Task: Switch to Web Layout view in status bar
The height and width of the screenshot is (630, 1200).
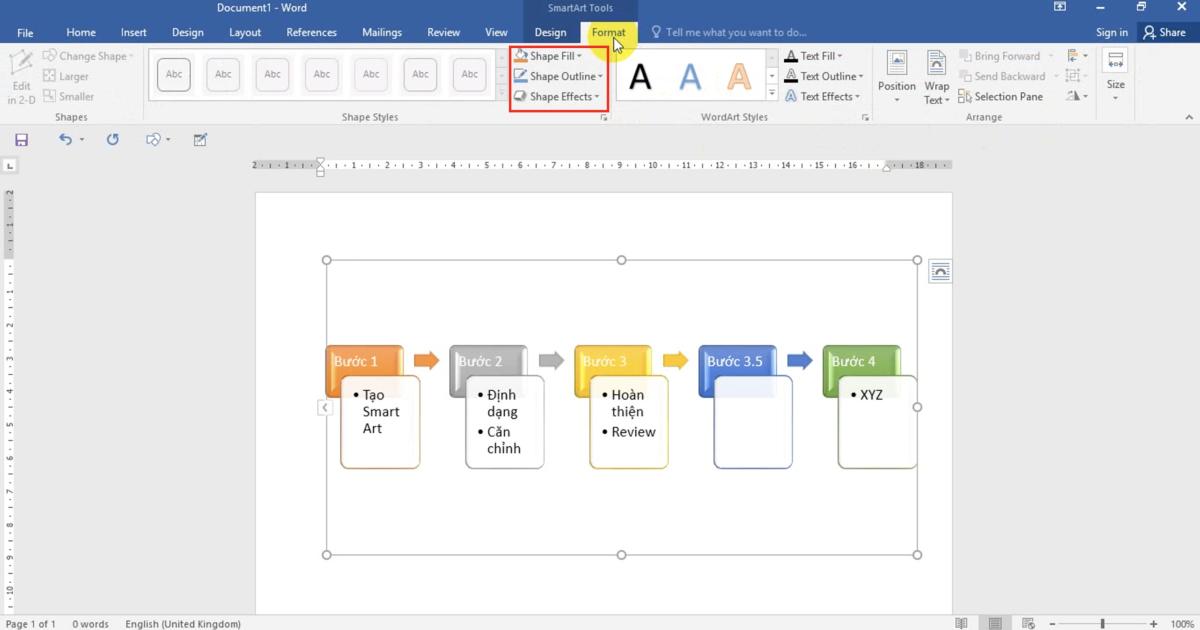Action: [1028, 623]
